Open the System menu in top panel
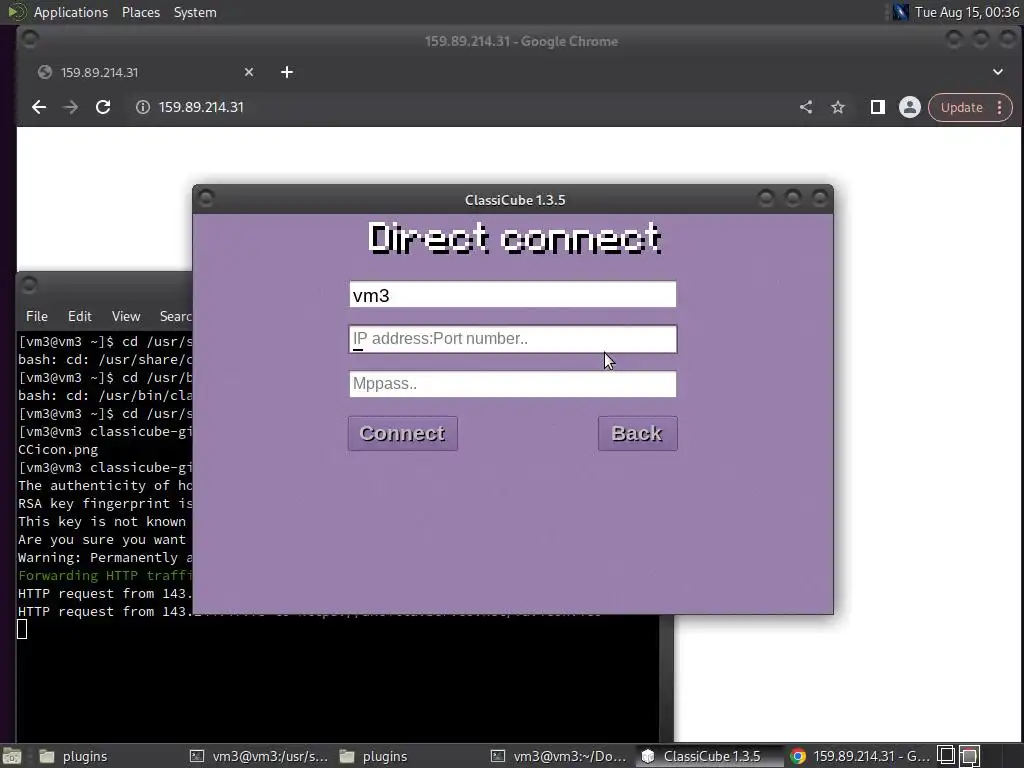This screenshot has height=768, width=1024. click(195, 12)
